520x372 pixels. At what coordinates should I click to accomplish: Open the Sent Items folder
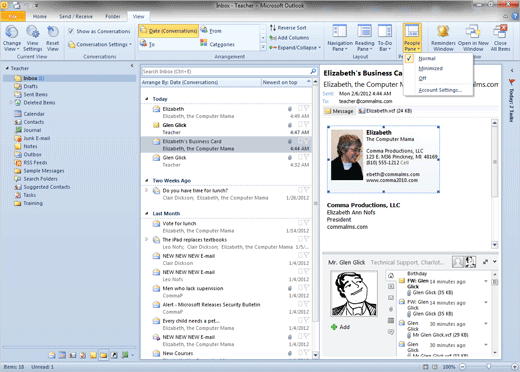point(31,94)
